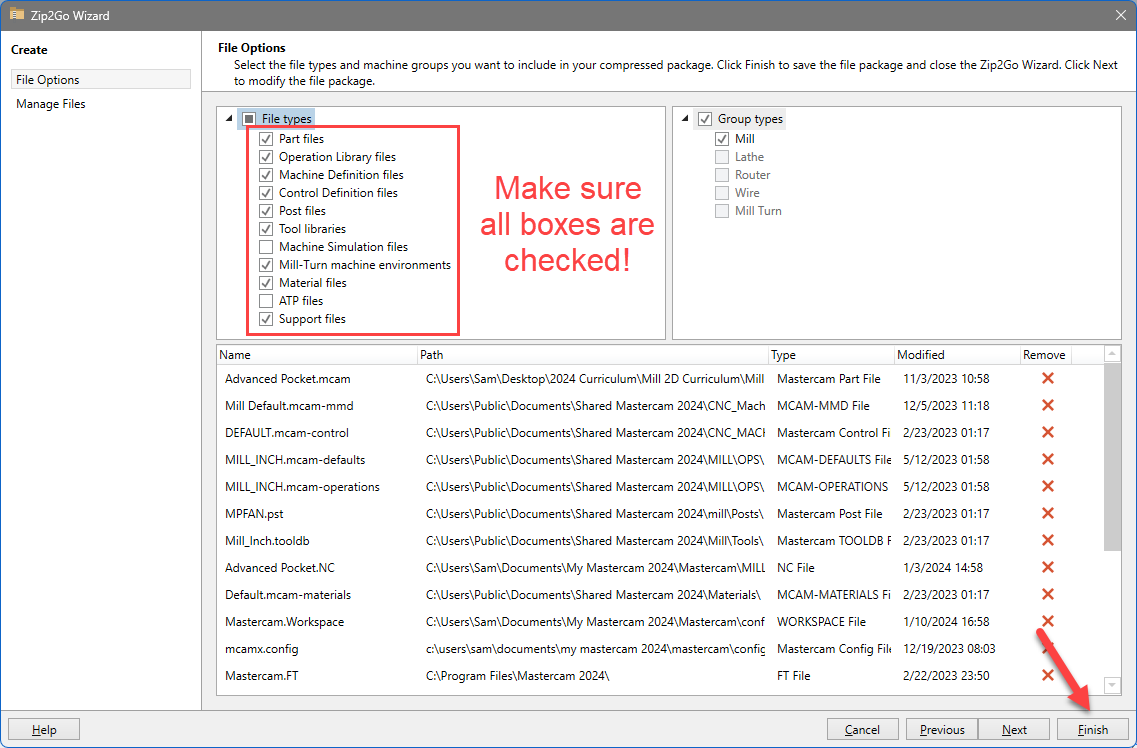The width and height of the screenshot is (1137, 748).
Task: Collapse the Group types tree node
Action: [685, 119]
